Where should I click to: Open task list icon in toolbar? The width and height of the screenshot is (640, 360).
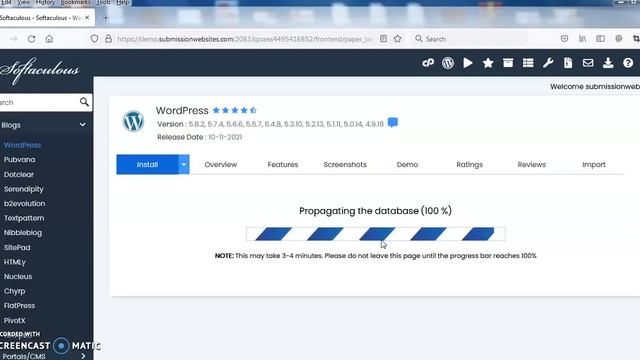[528, 63]
